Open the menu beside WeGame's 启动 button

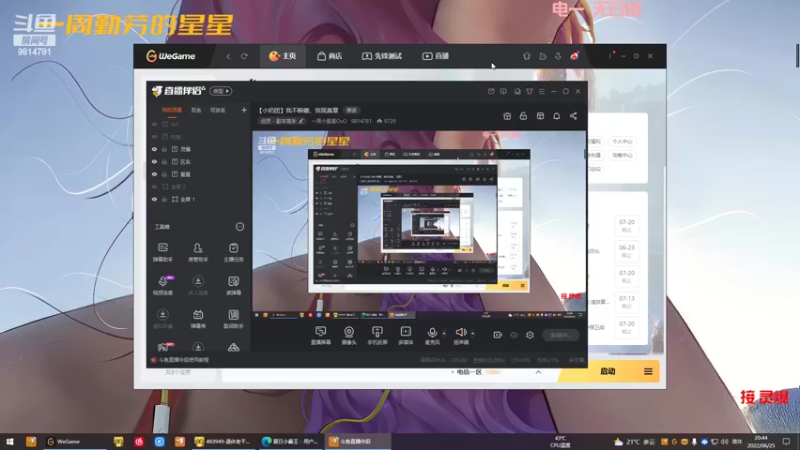(648, 371)
